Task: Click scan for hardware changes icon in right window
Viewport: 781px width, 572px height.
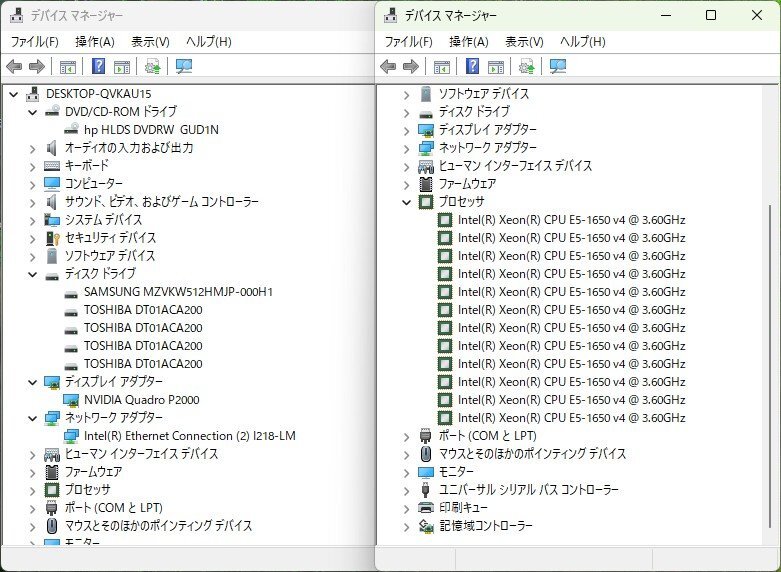Action: coord(558,66)
